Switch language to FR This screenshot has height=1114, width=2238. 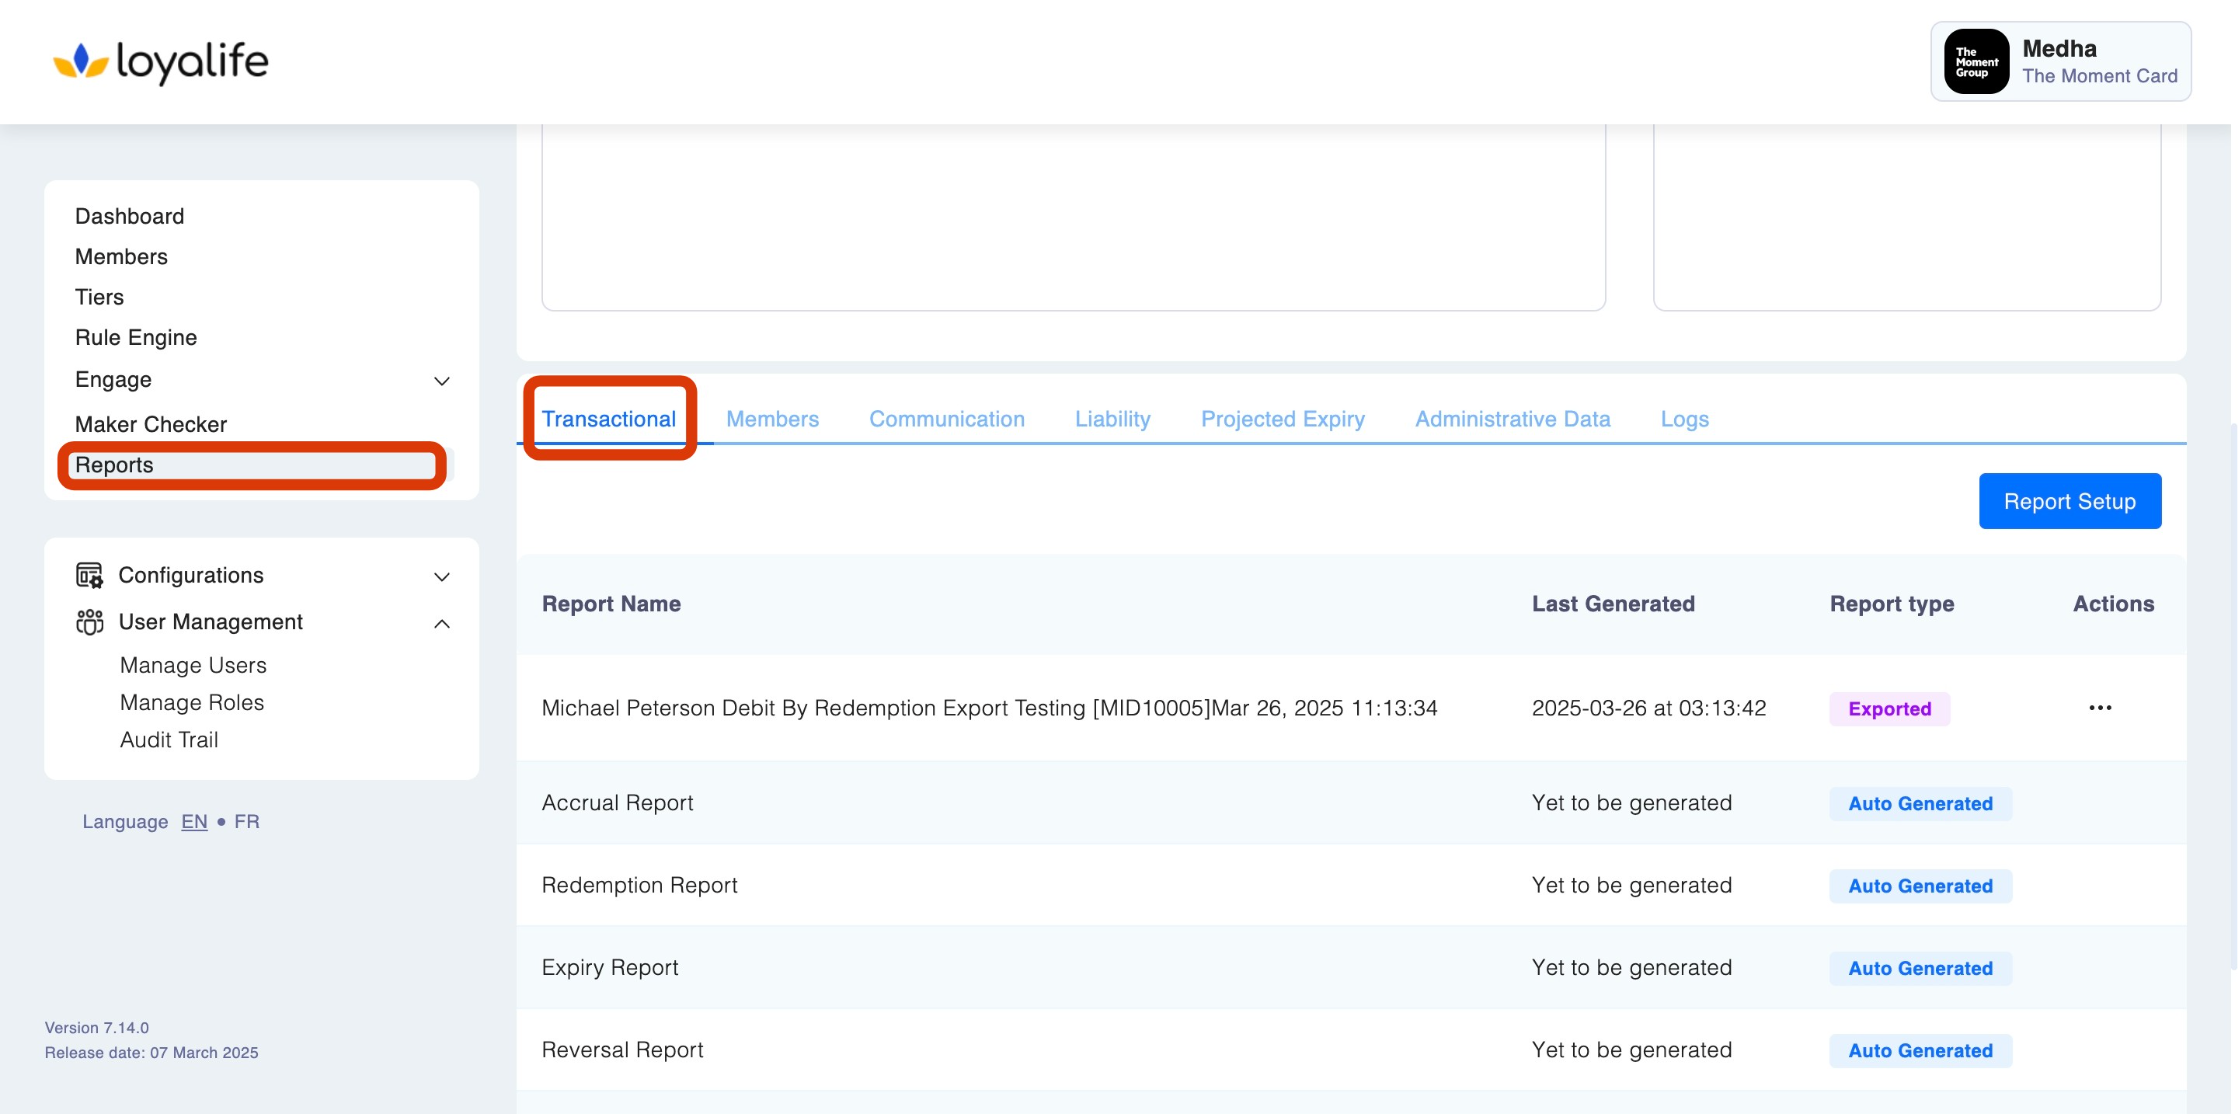[247, 821]
